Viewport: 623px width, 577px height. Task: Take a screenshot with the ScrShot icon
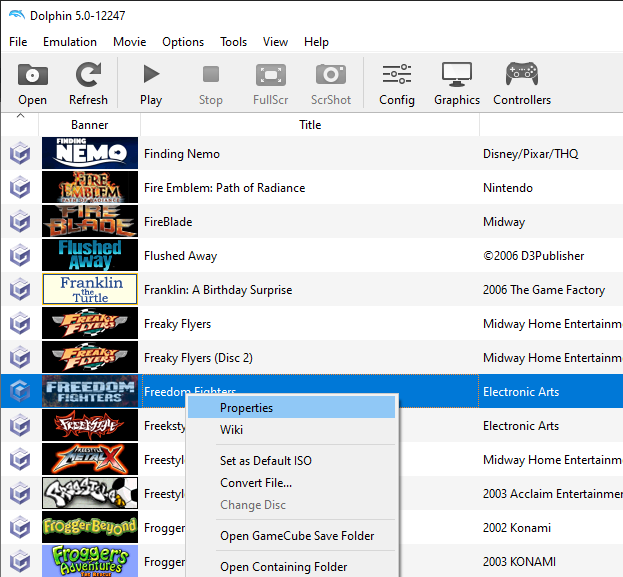(331, 74)
